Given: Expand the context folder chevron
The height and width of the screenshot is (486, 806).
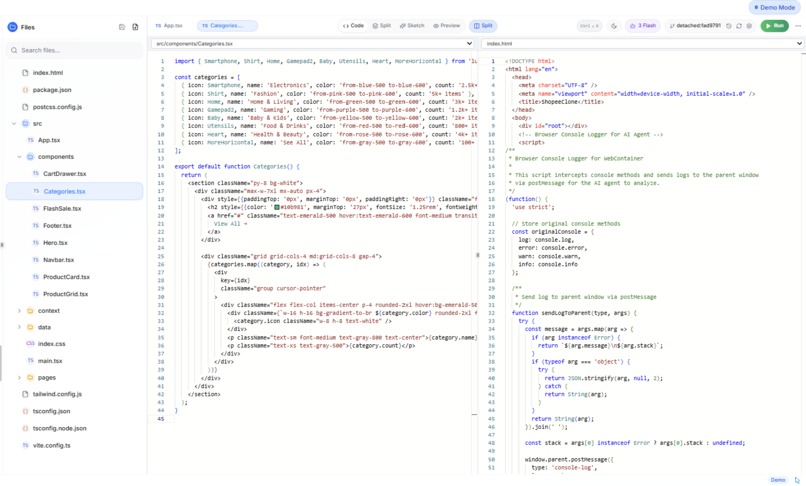Looking at the screenshot, I should (x=20, y=311).
